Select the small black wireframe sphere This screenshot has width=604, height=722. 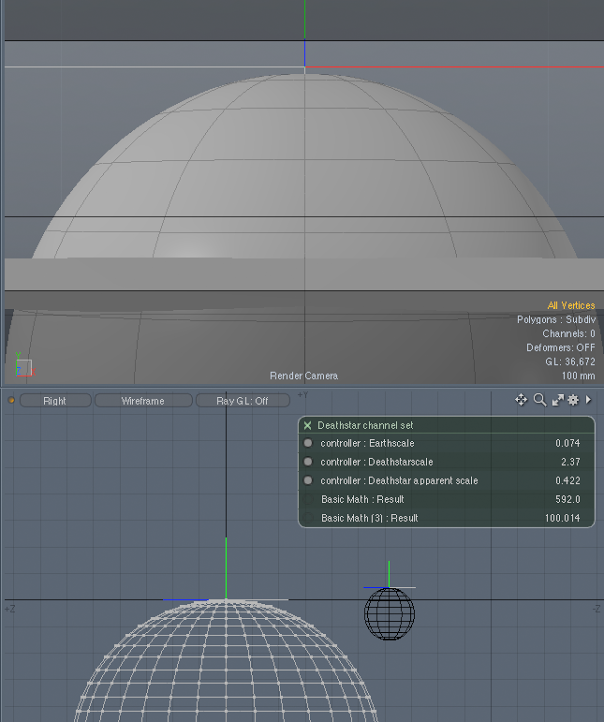(389, 614)
